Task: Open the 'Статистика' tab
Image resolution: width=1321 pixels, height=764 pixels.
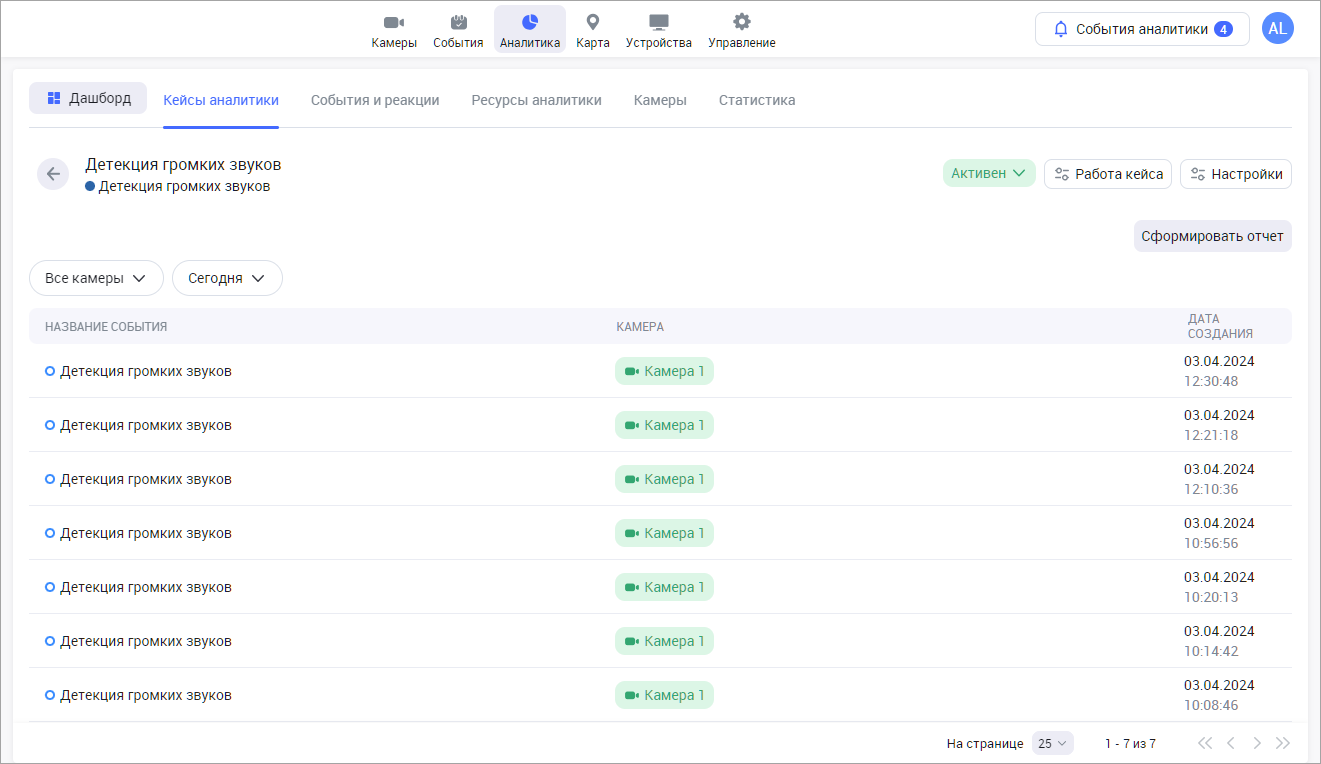Action: coord(757,100)
